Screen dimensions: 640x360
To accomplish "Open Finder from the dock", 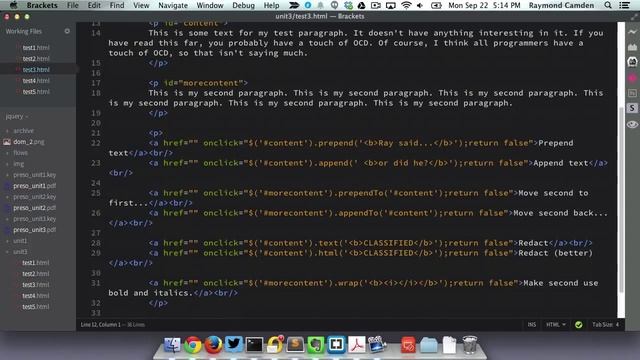I will (172, 345).
